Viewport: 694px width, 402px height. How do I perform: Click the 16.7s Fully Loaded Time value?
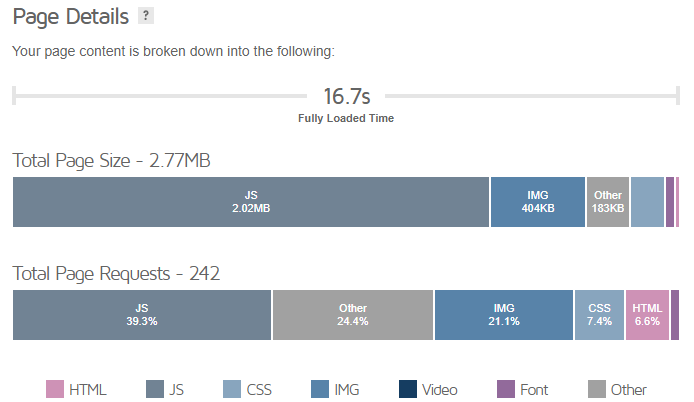point(347,97)
